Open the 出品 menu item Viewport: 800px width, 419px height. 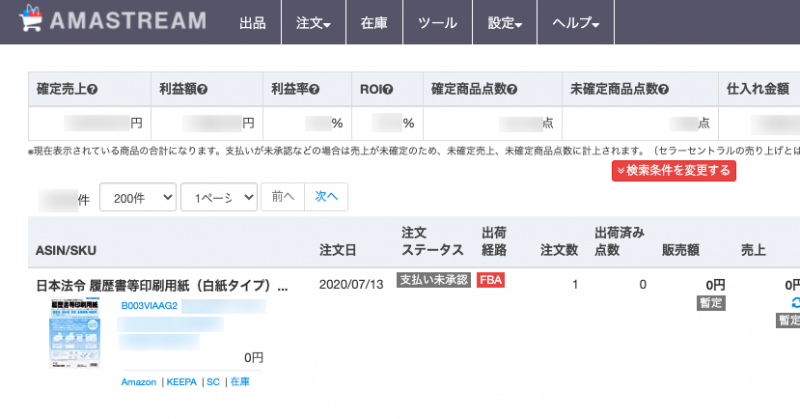pyautogui.click(x=253, y=22)
